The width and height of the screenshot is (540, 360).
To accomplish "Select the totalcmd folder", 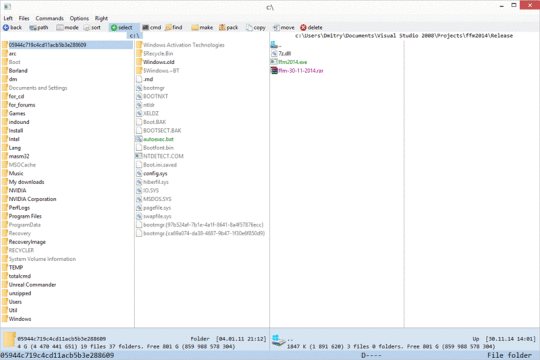I will pos(20,276).
